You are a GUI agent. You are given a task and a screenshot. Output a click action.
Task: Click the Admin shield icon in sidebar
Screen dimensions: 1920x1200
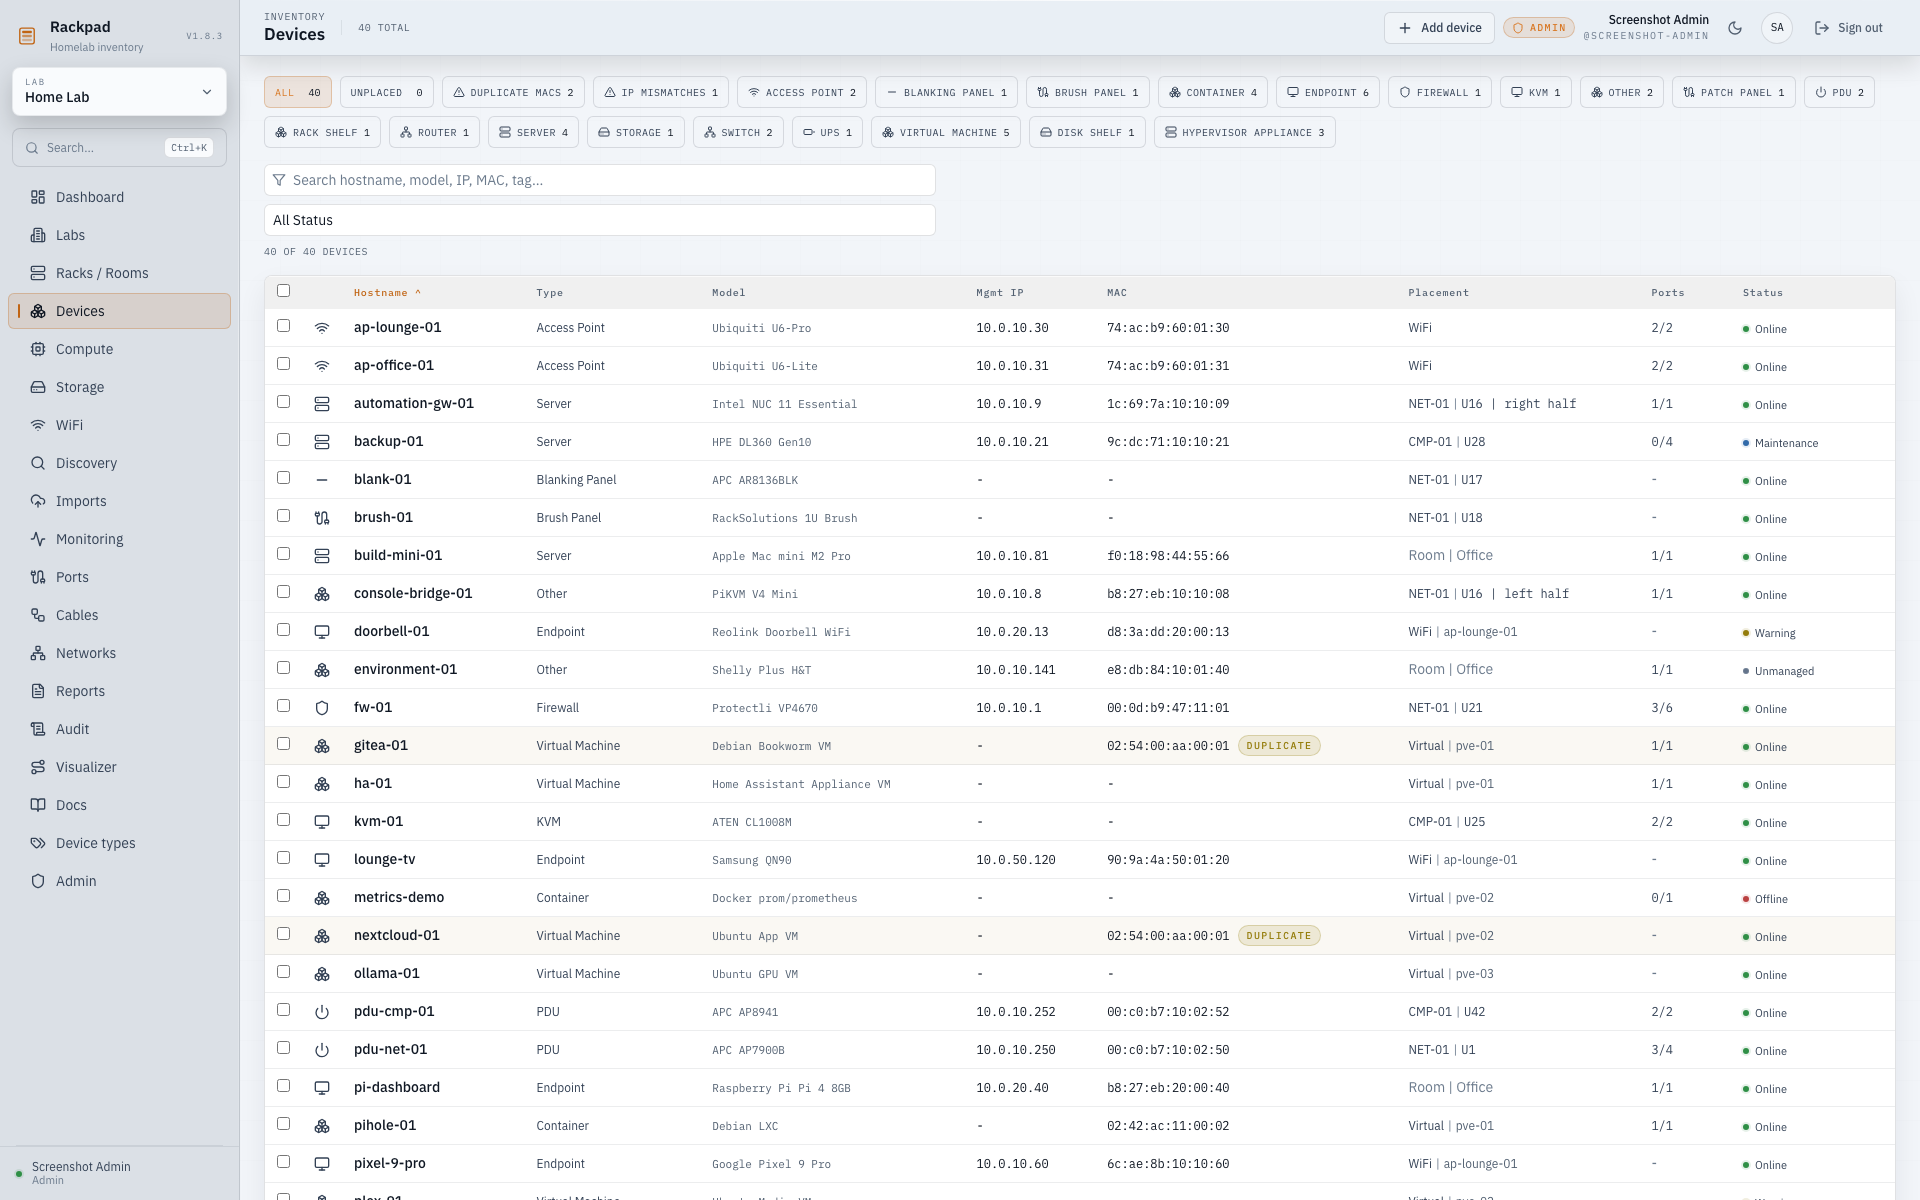pyautogui.click(x=38, y=881)
